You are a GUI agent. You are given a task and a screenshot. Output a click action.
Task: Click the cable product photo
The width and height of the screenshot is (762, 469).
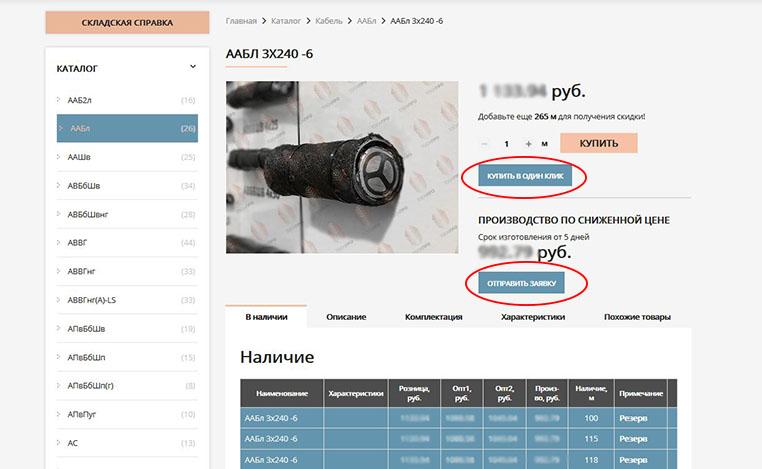coord(341,167)
